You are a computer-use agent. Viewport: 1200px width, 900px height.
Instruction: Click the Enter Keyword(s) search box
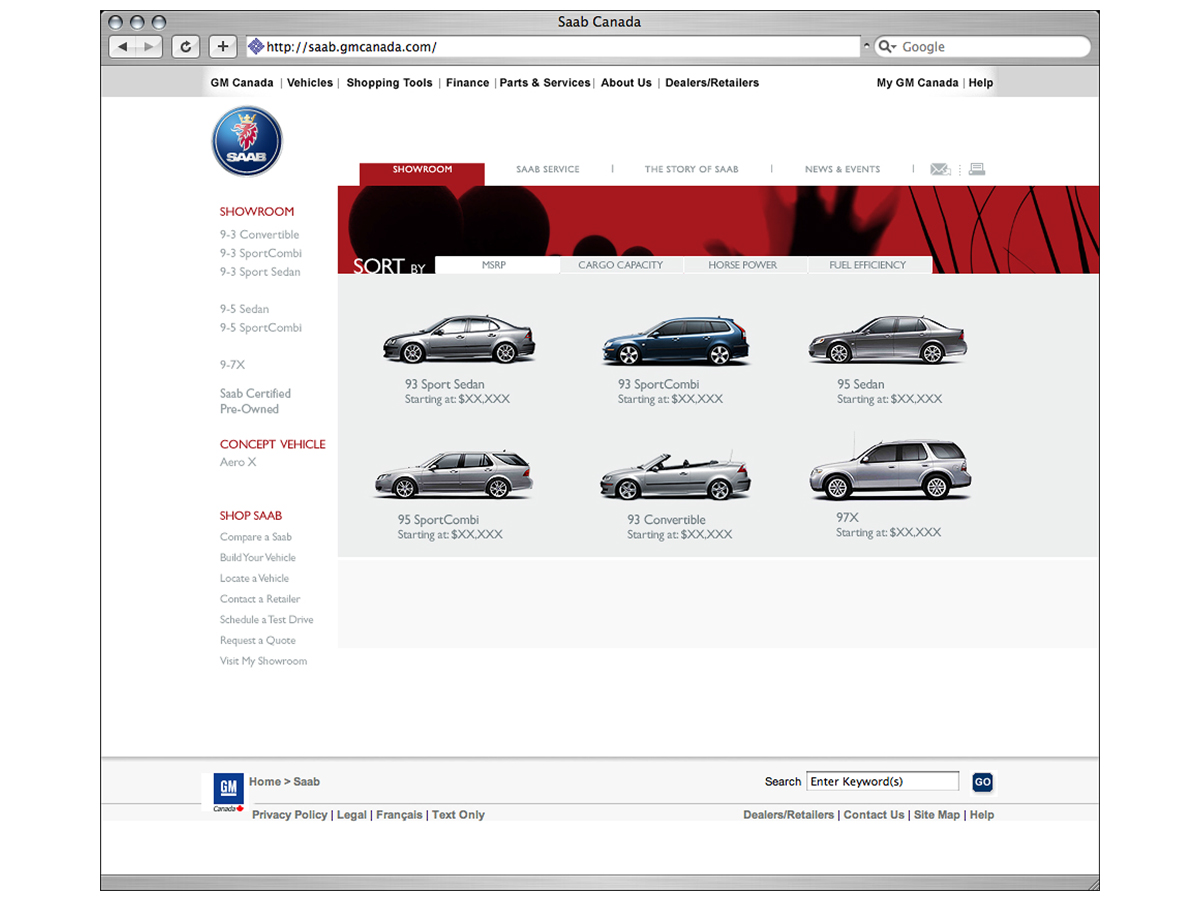(x=882, y=782)
